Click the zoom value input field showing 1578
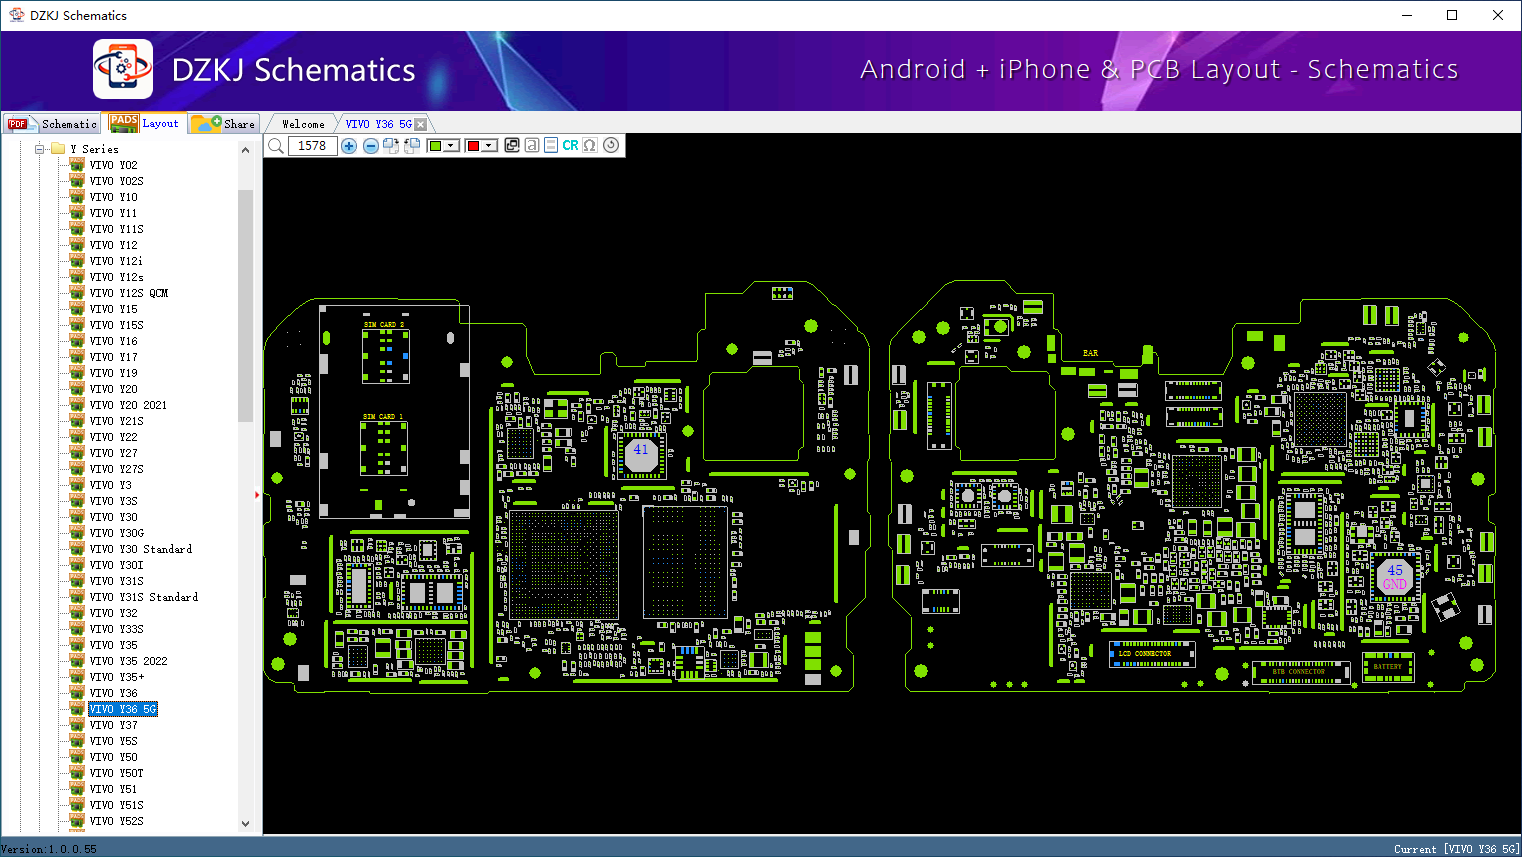Image resolution: width=1522 pixels, height=857 pixels. pos(312,146)
